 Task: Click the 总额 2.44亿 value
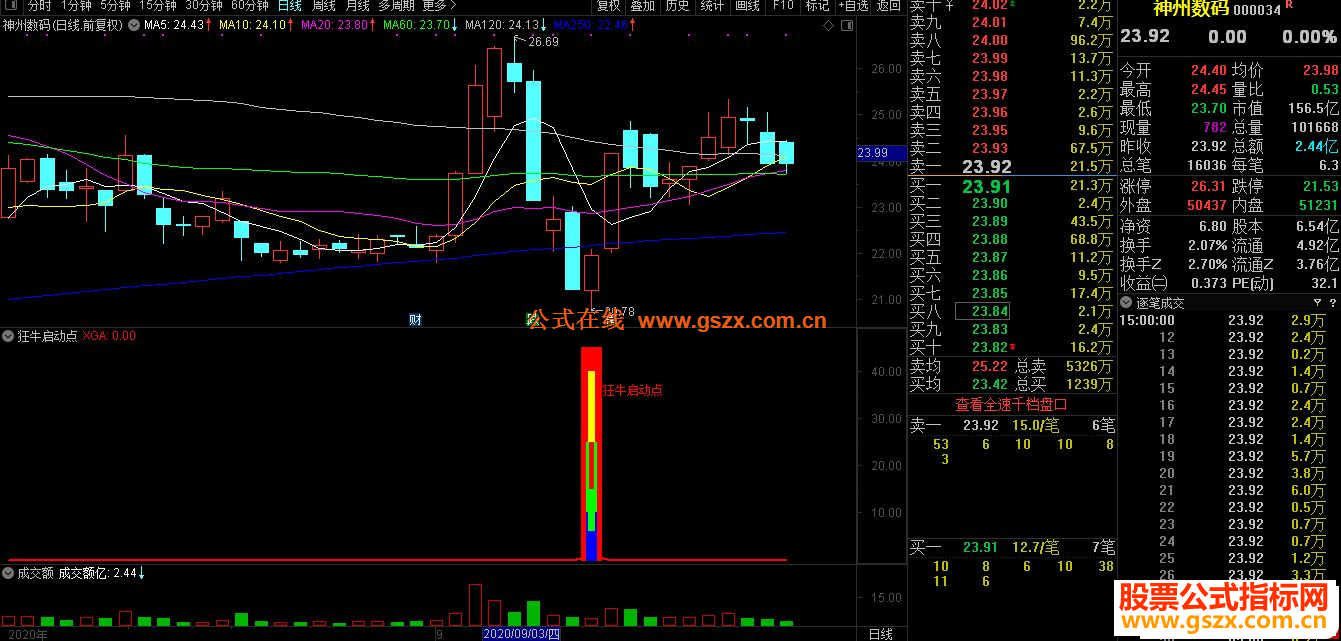click(x=1316, y=147)
